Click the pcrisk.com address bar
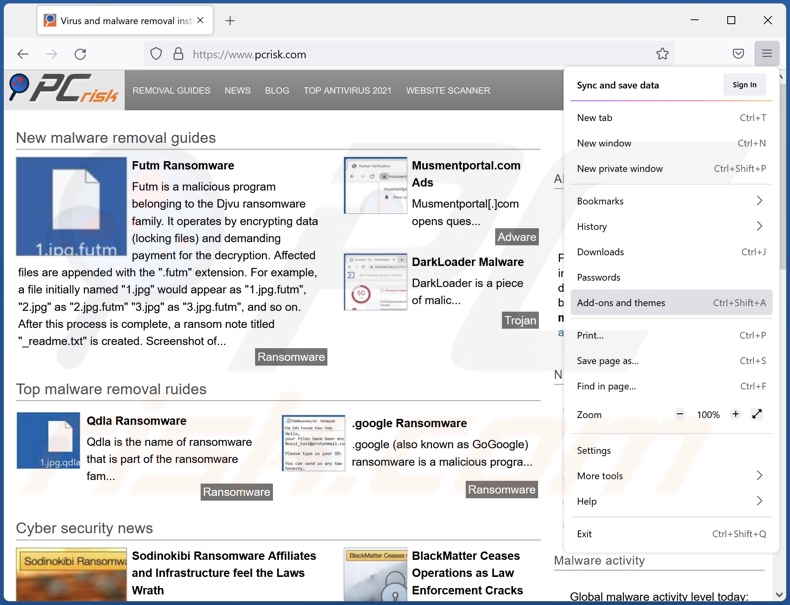This screenshot has height=605, width=790. pos(400,54)
